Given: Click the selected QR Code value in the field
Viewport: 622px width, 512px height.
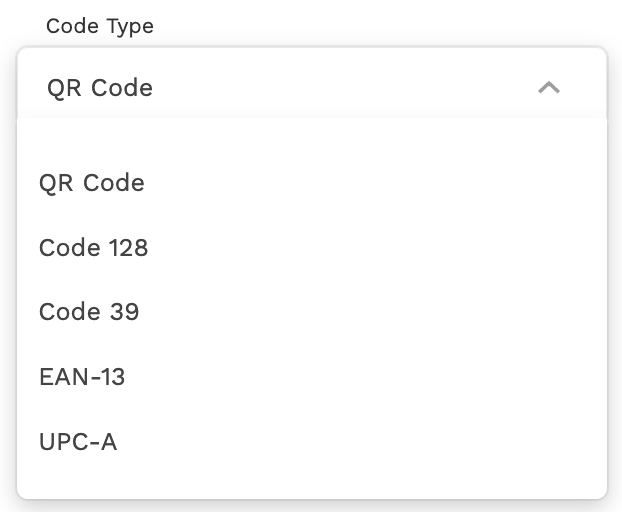Looking at the screenshot, I should pos(100,88).
